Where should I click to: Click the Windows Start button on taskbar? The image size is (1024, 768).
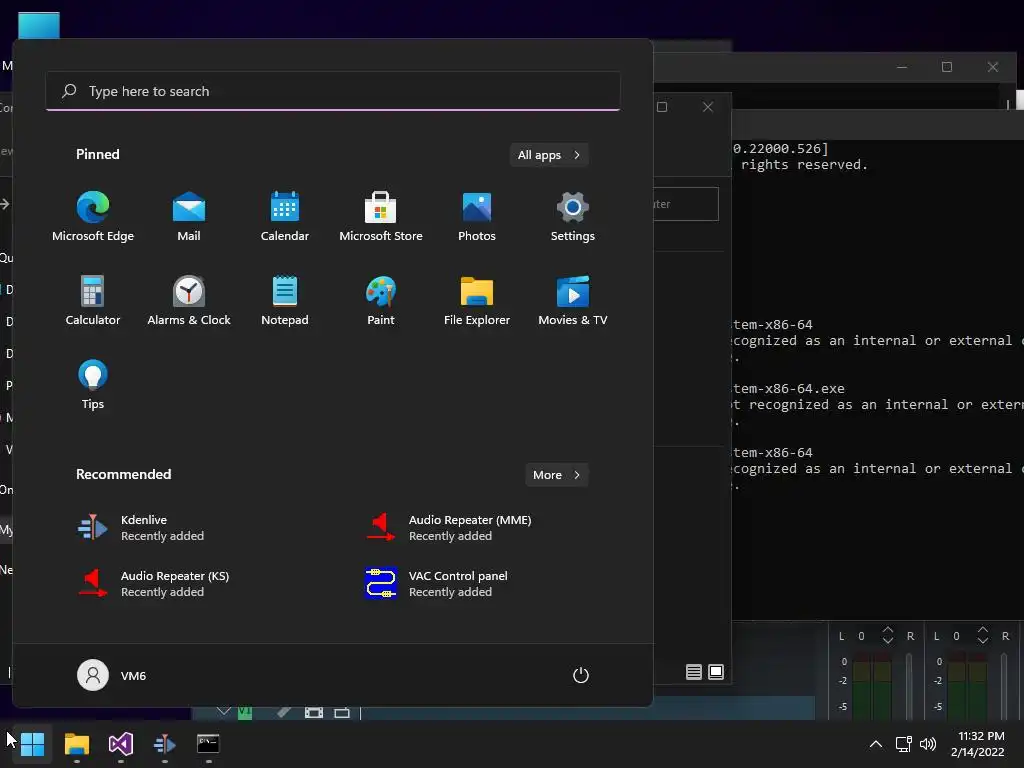click(x=32, y=744)
